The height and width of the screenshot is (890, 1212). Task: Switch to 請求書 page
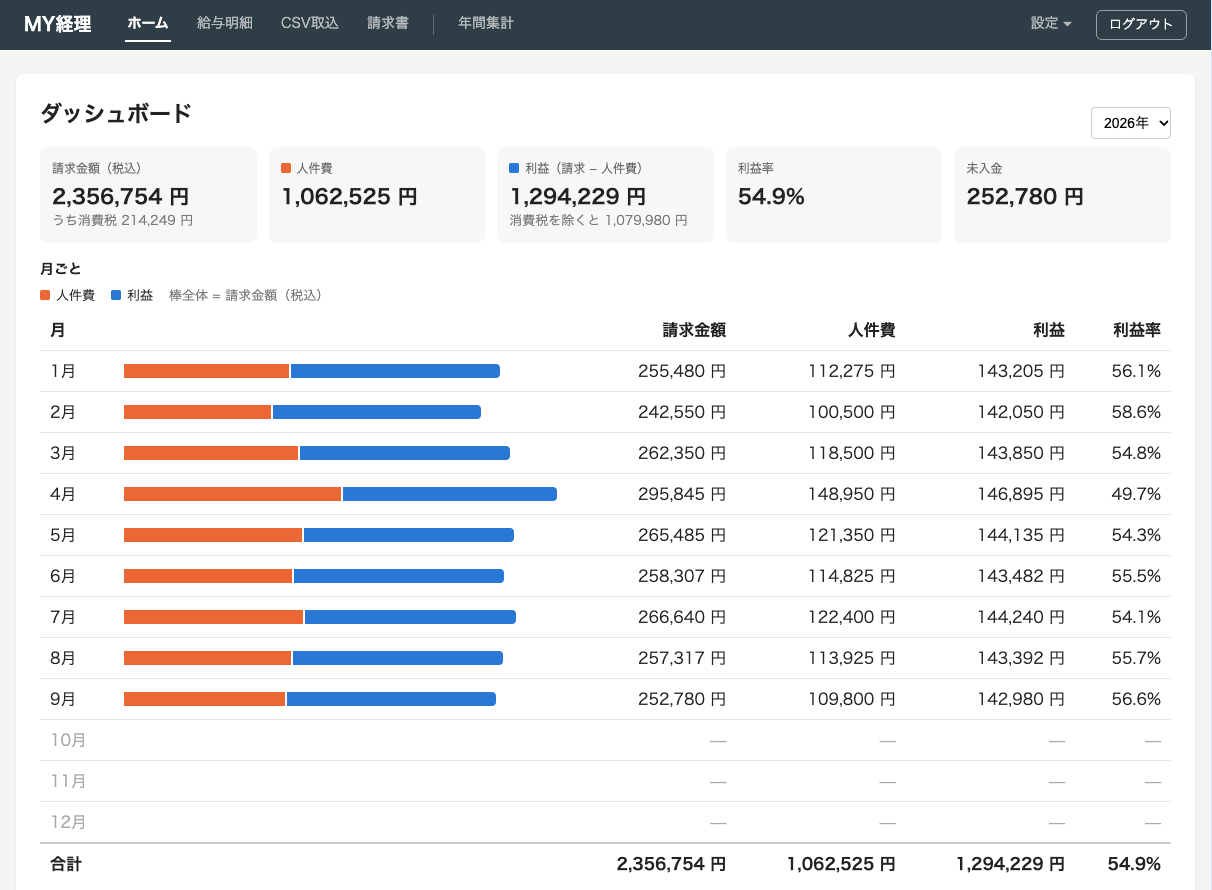pos(388,23)
